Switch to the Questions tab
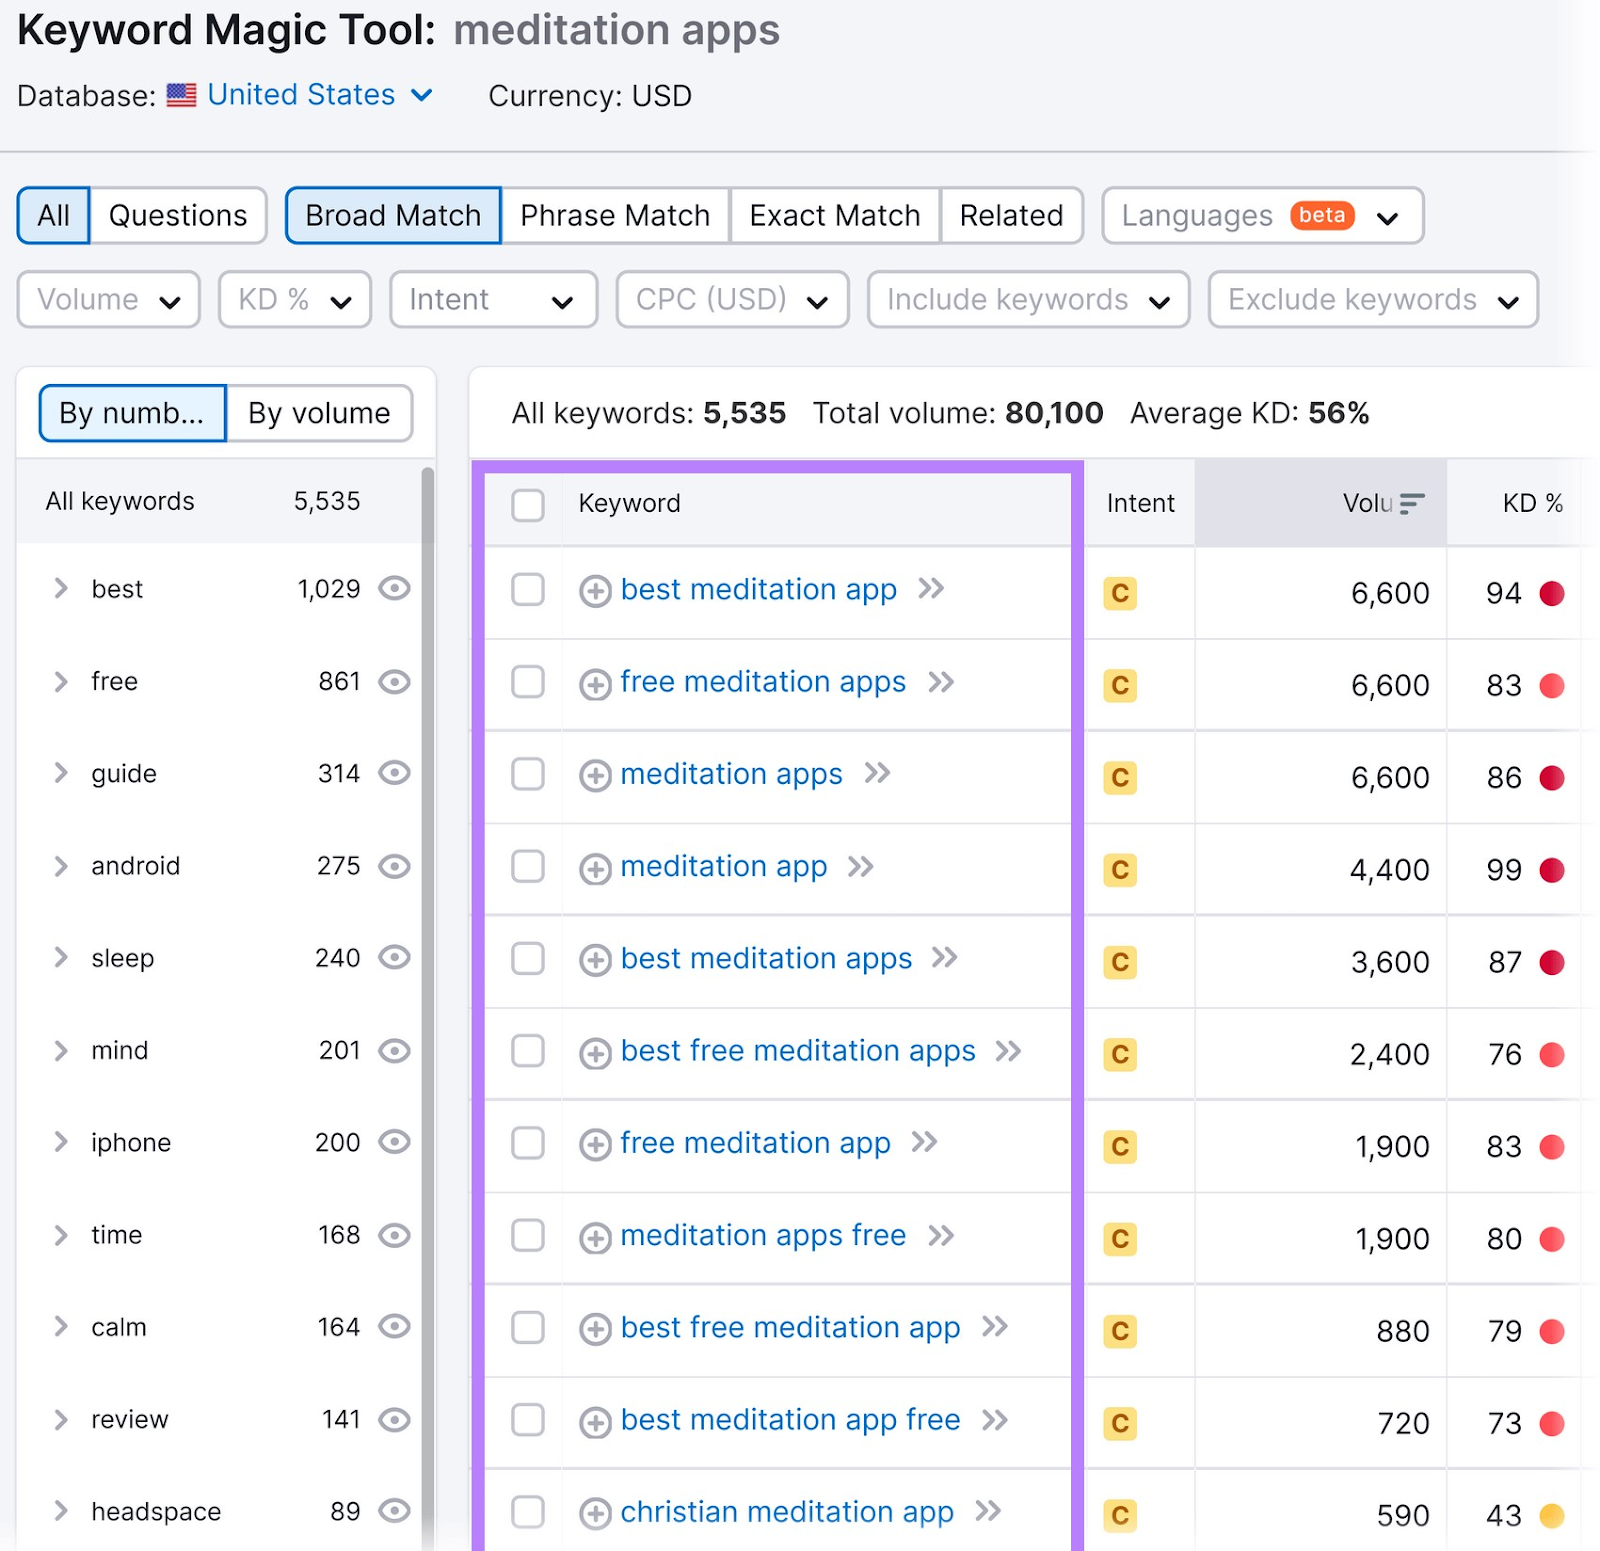 [178, 216]
